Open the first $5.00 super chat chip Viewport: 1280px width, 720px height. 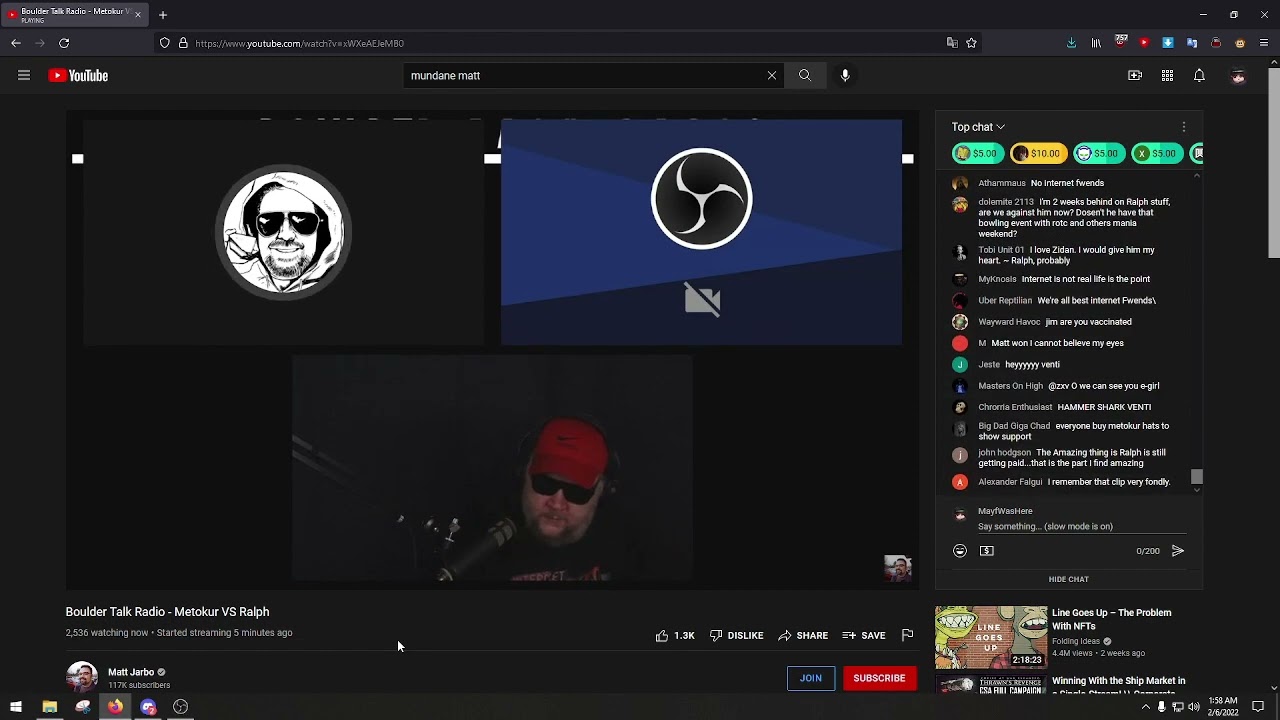point(977,153)
